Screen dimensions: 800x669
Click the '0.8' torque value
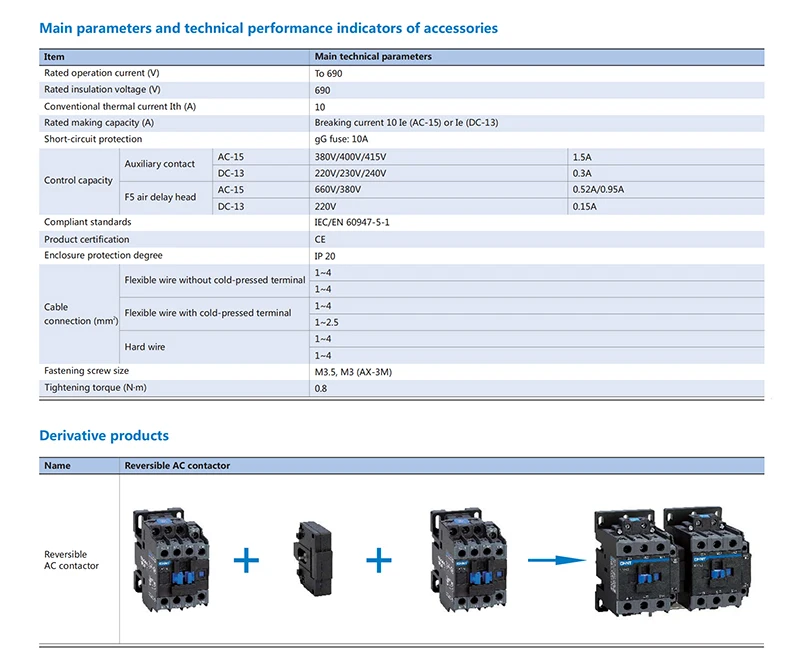320,389
